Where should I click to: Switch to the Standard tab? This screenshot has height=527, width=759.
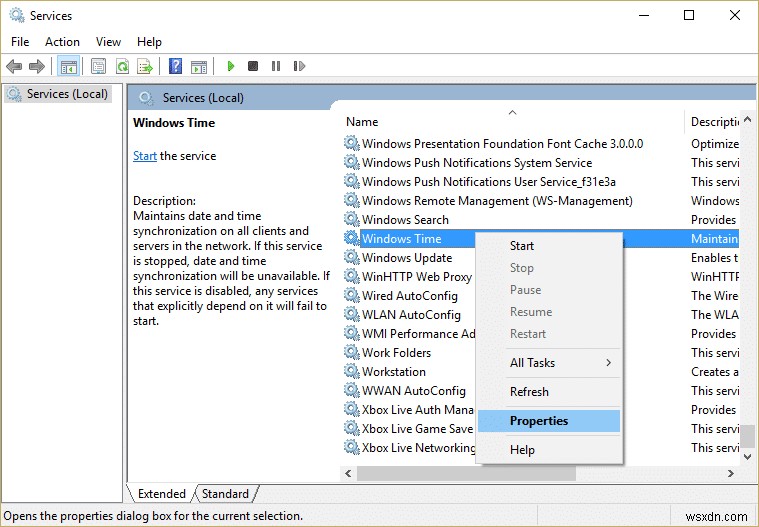point(225,494)
